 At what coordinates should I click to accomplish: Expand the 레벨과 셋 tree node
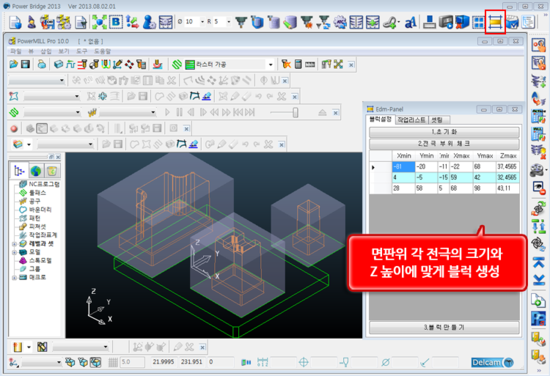click(14, 244)
